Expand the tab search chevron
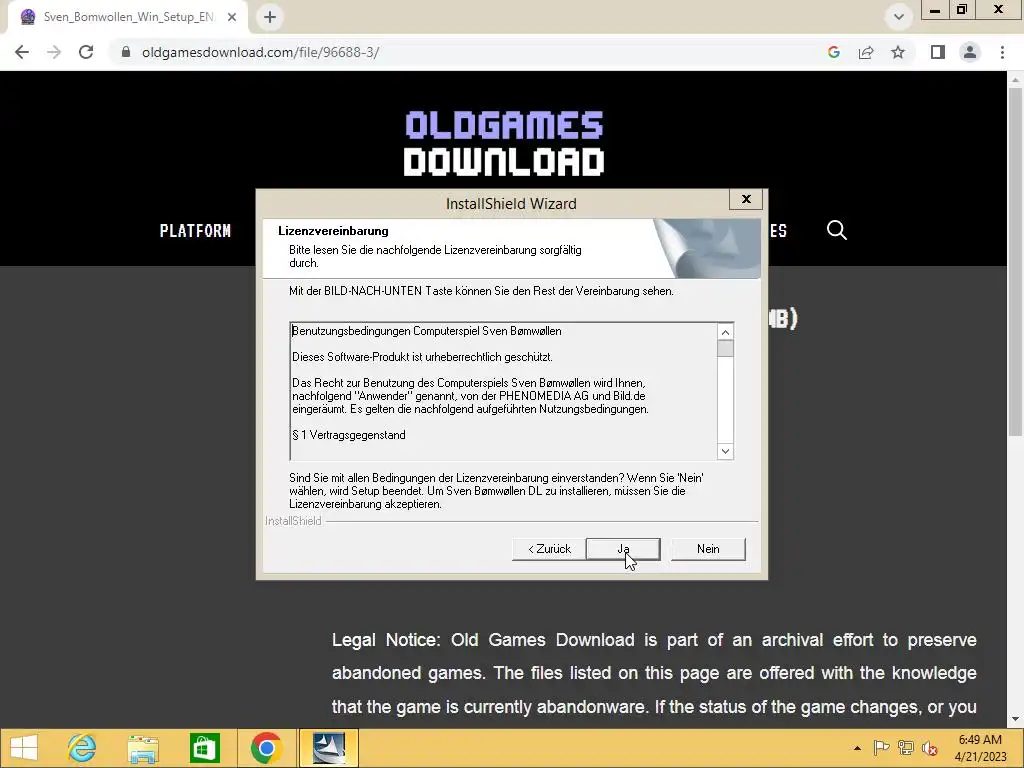This screenshot has height=768, width=1024. pos(899,17)
